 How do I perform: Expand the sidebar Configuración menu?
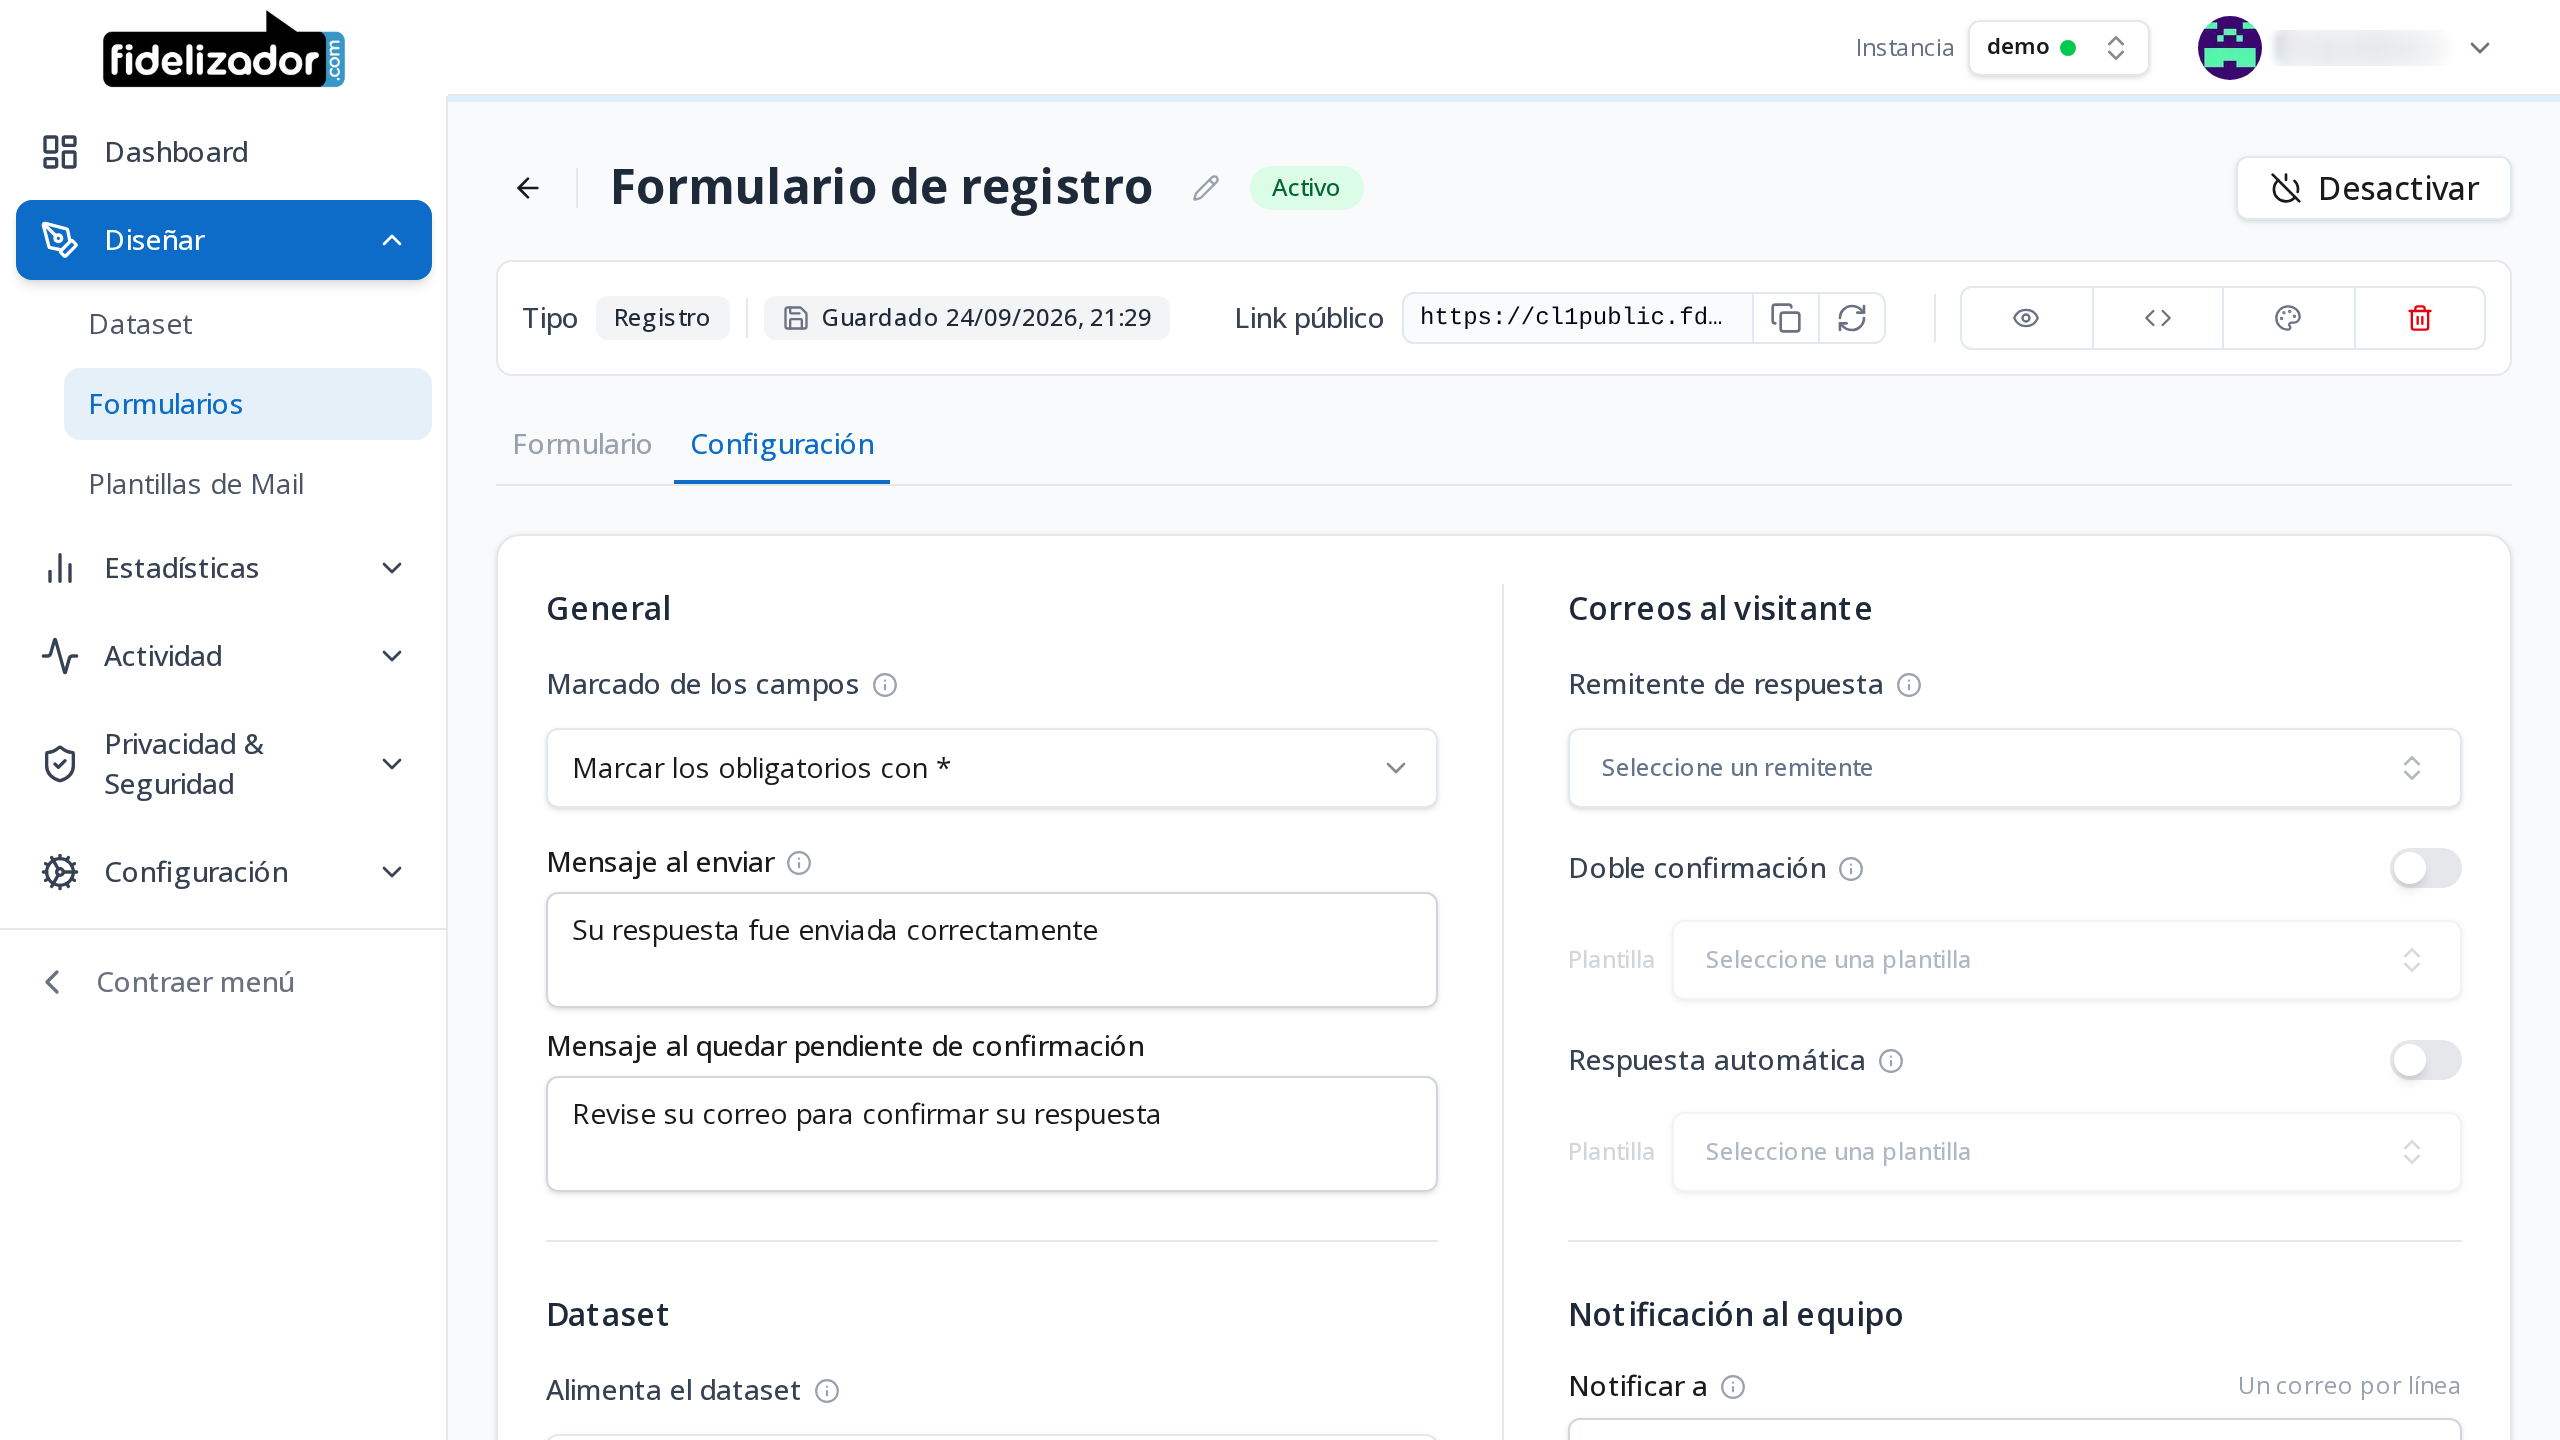224,872
